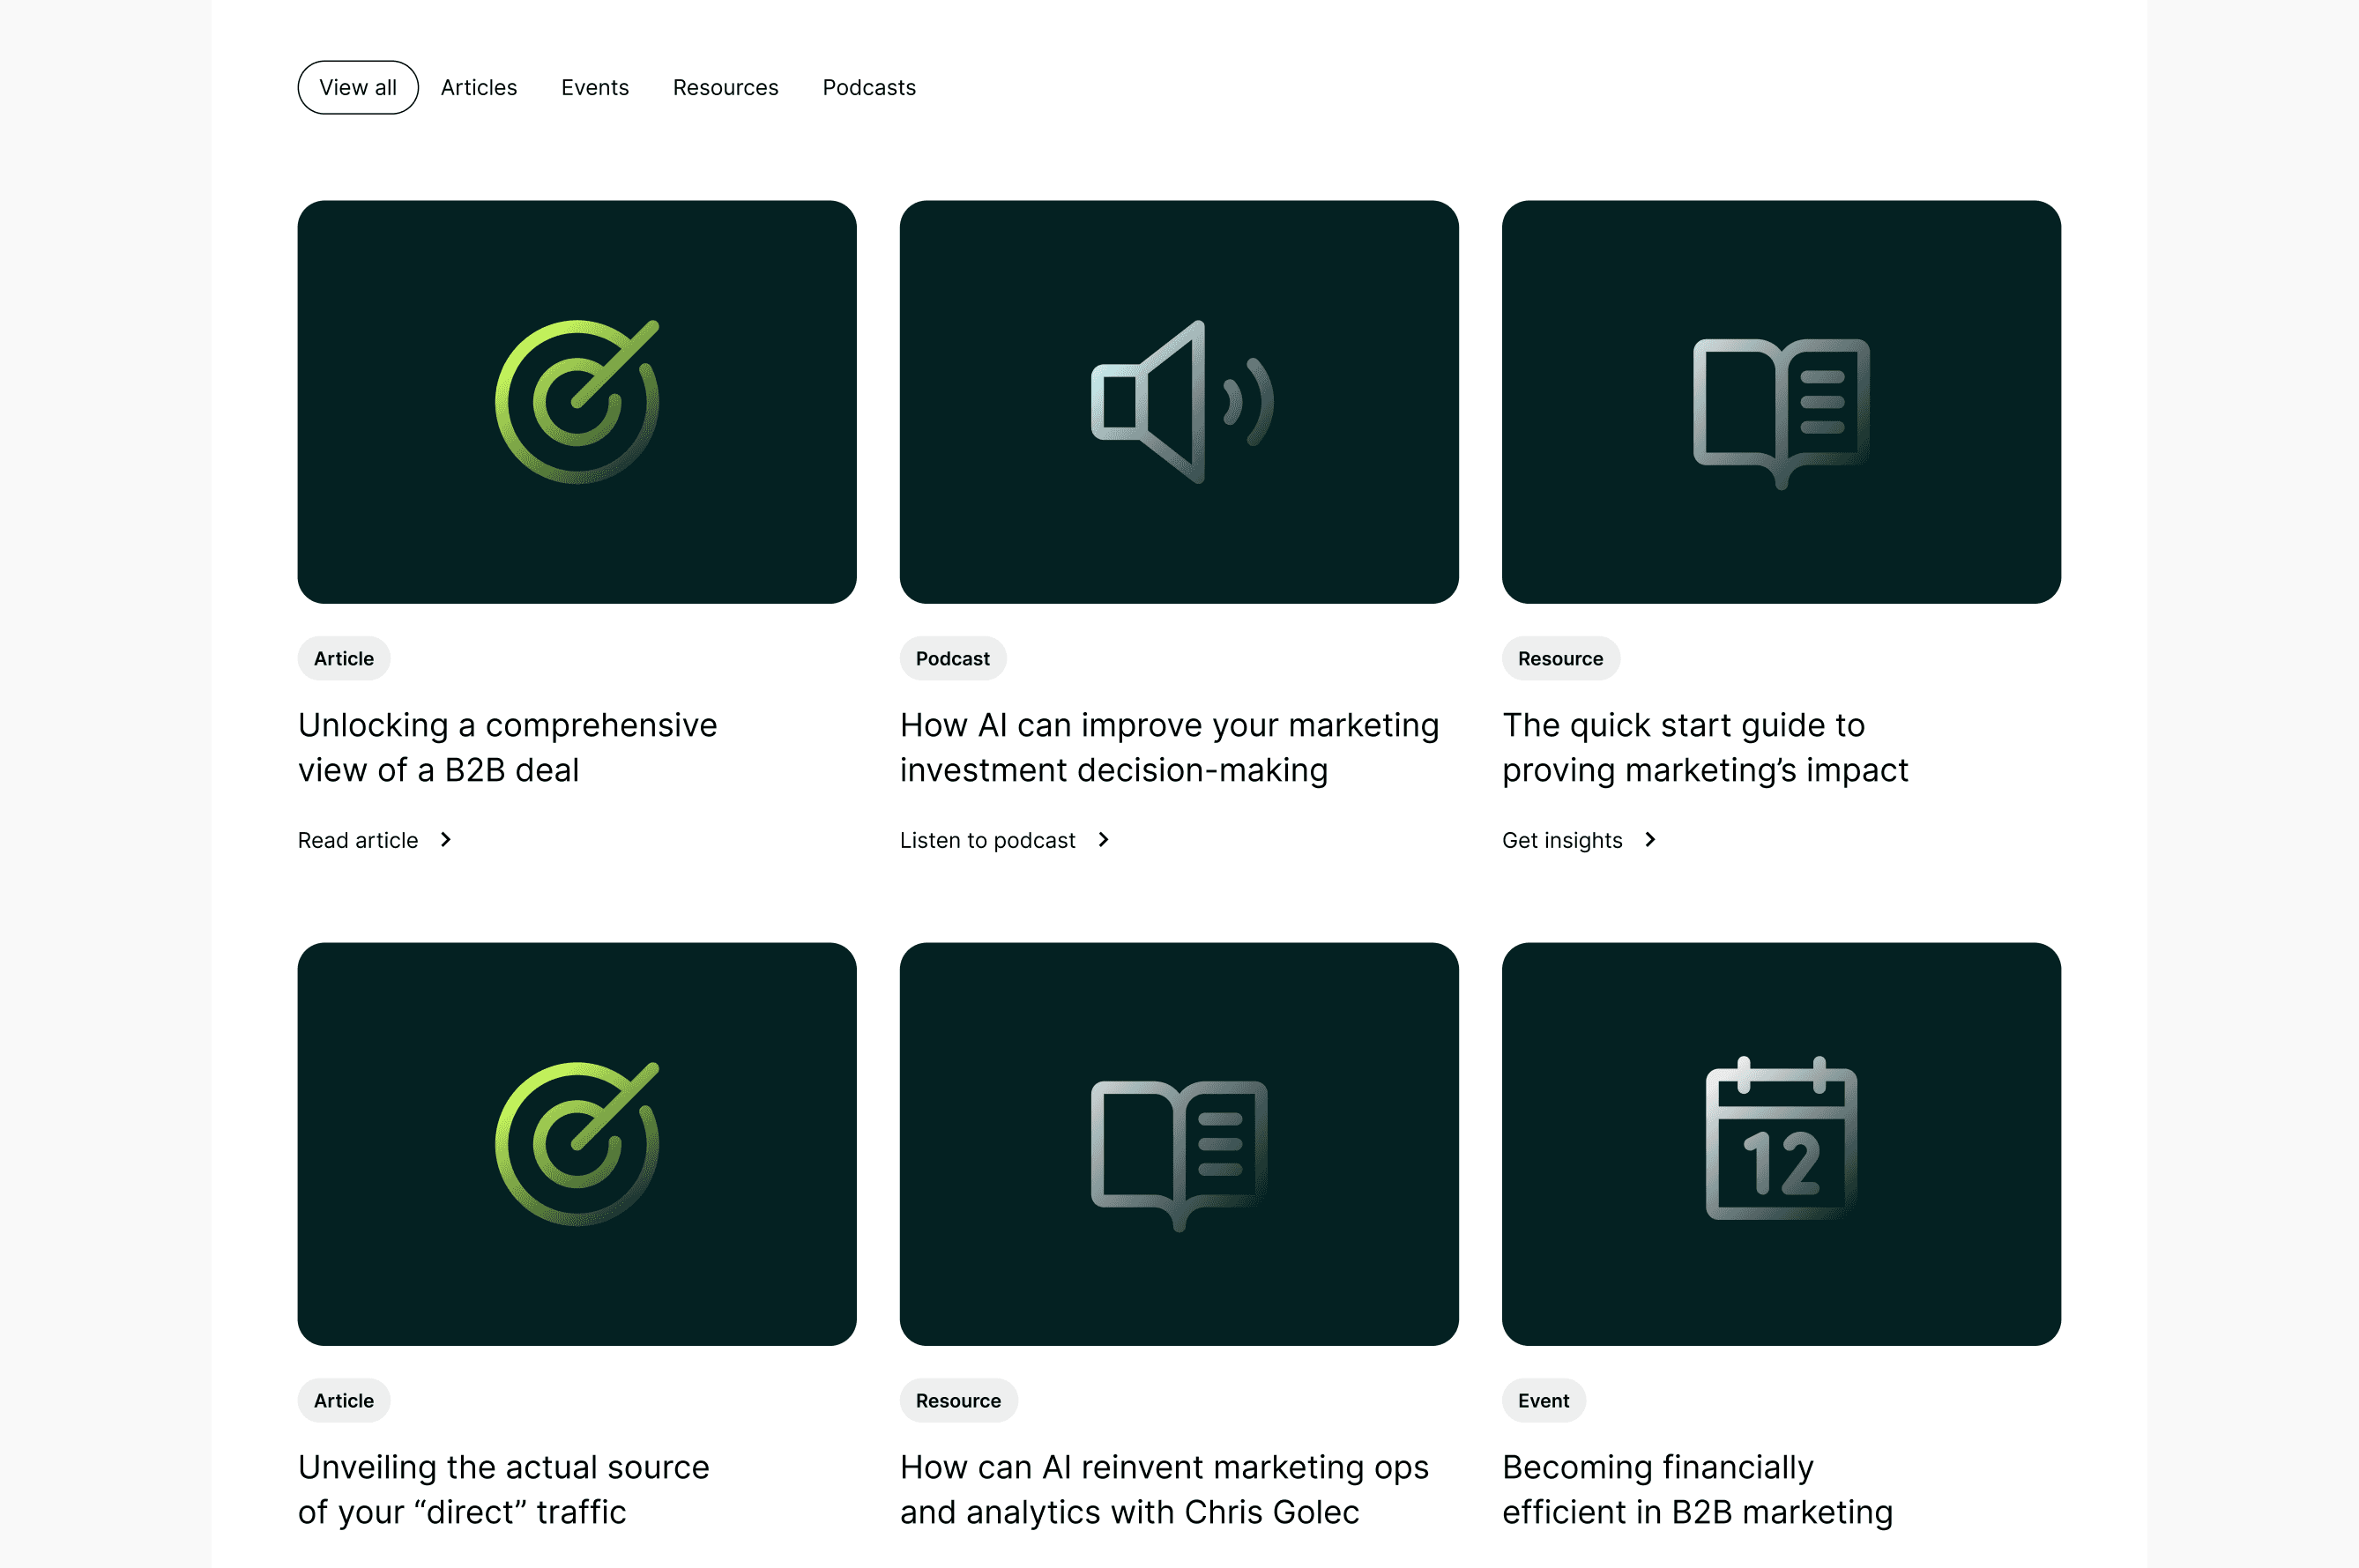
Task: Click the chevron arrow next to Get insights
Action: tap(1651, 840)
